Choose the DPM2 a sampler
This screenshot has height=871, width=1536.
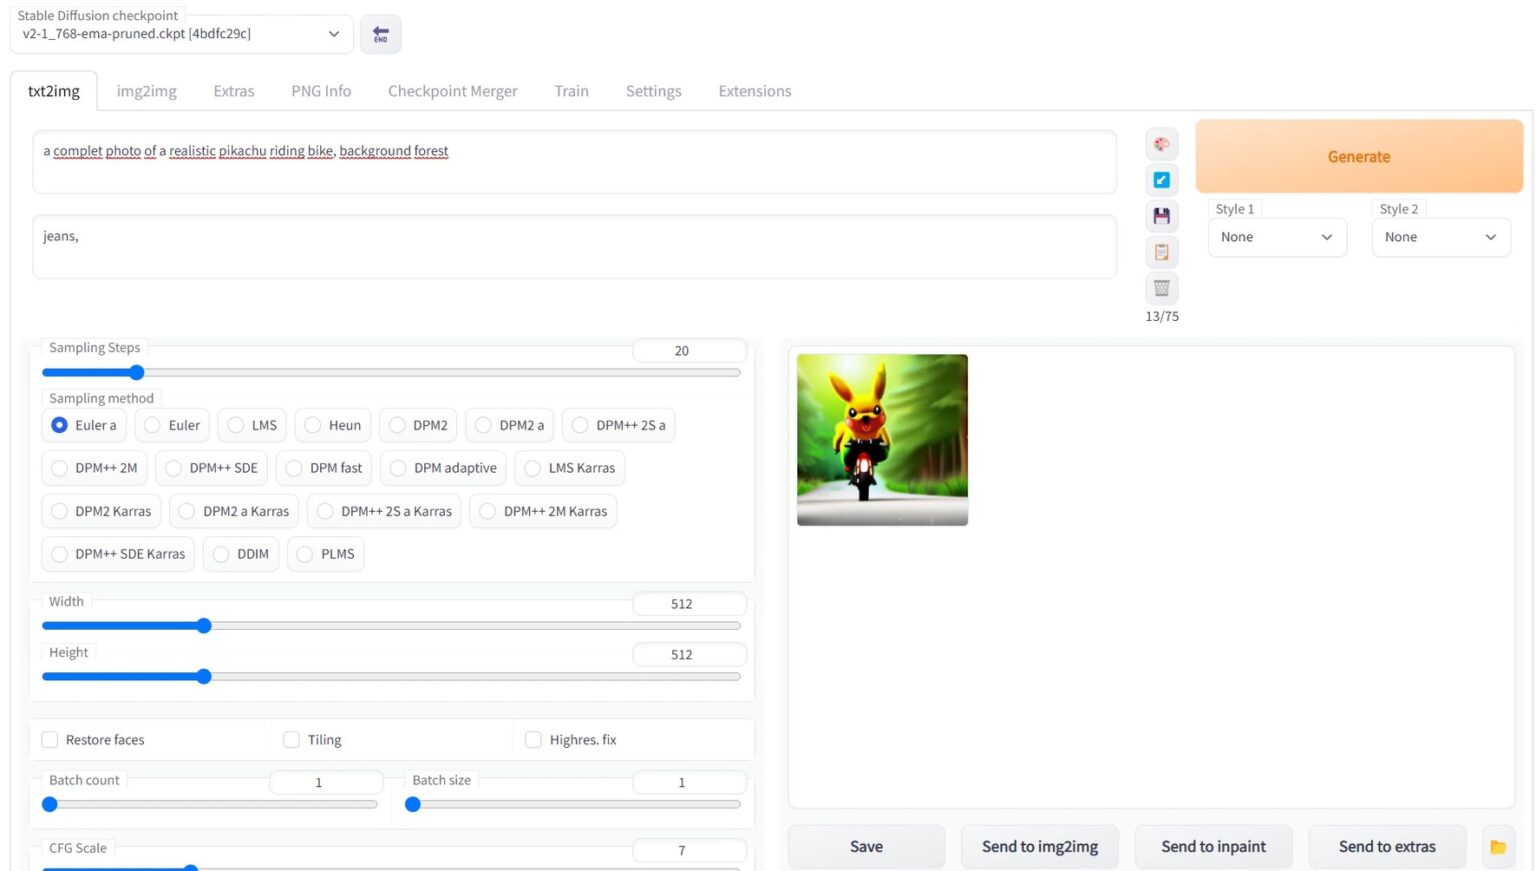coord(509,425)
